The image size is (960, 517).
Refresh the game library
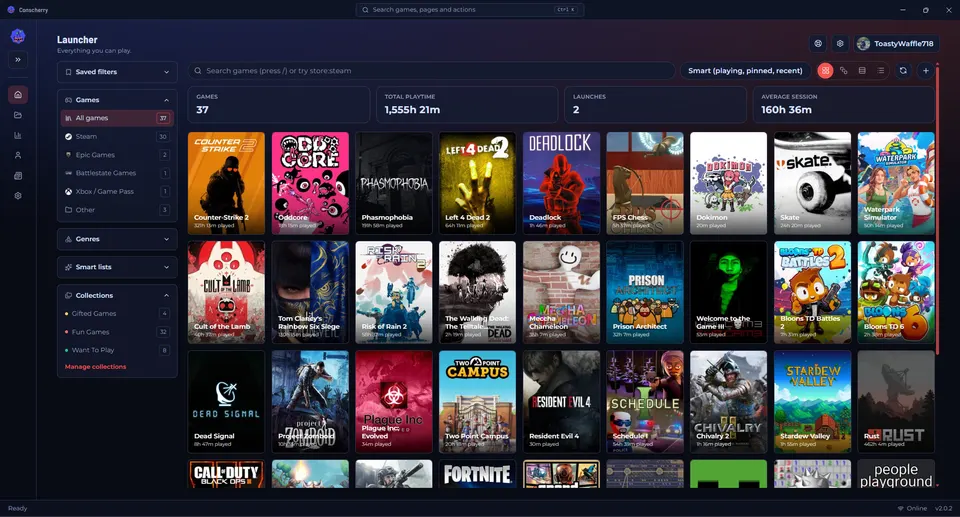(x=903, y=70)
